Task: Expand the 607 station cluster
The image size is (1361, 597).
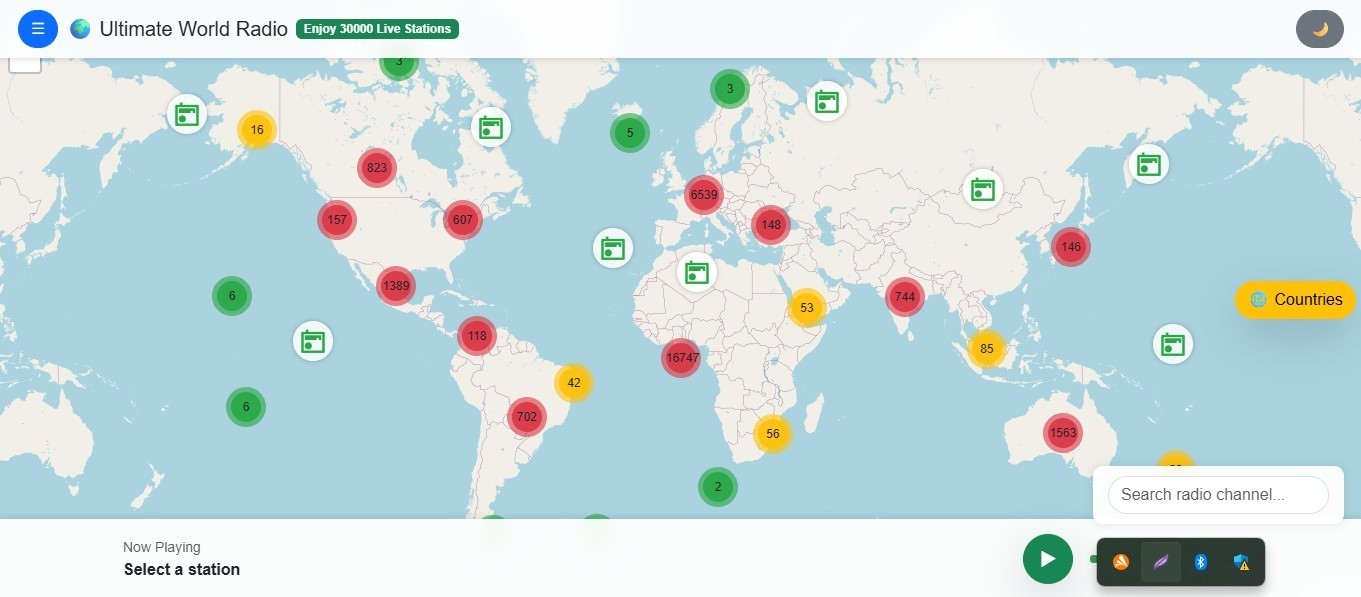Action: click(x=463, y=220)
